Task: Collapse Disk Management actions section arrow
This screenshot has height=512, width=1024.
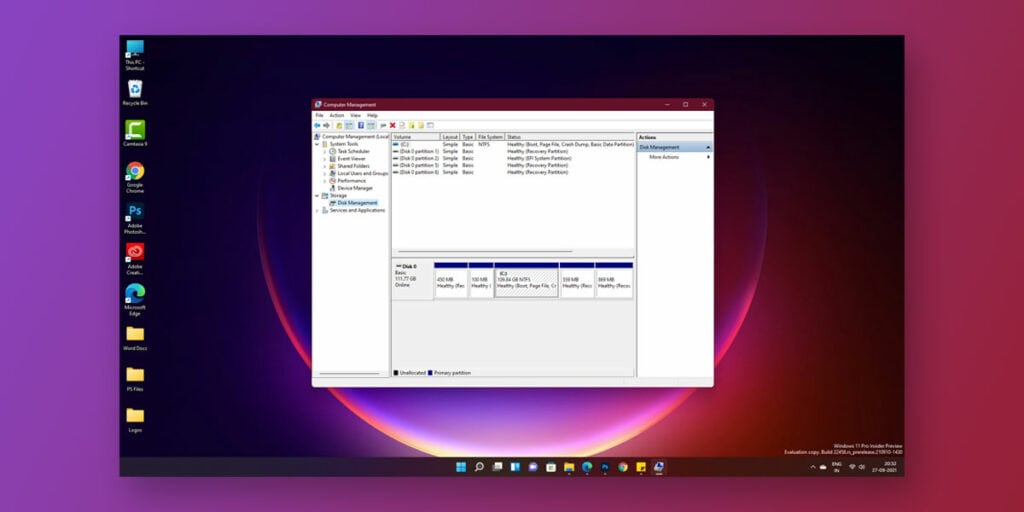Action: click(708, 148)
